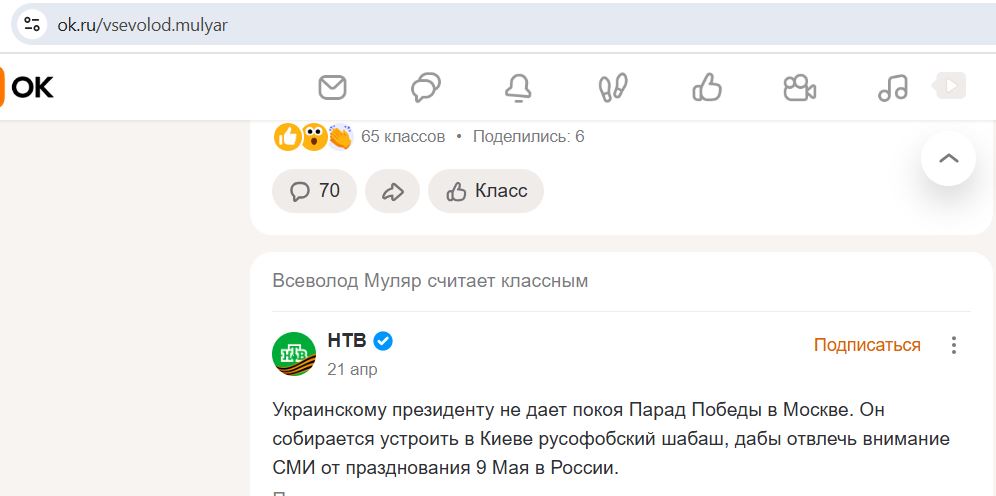996x496 pixels.
Task: Click the НТВ avatar thumbnail
Action: tap(294, 354)
